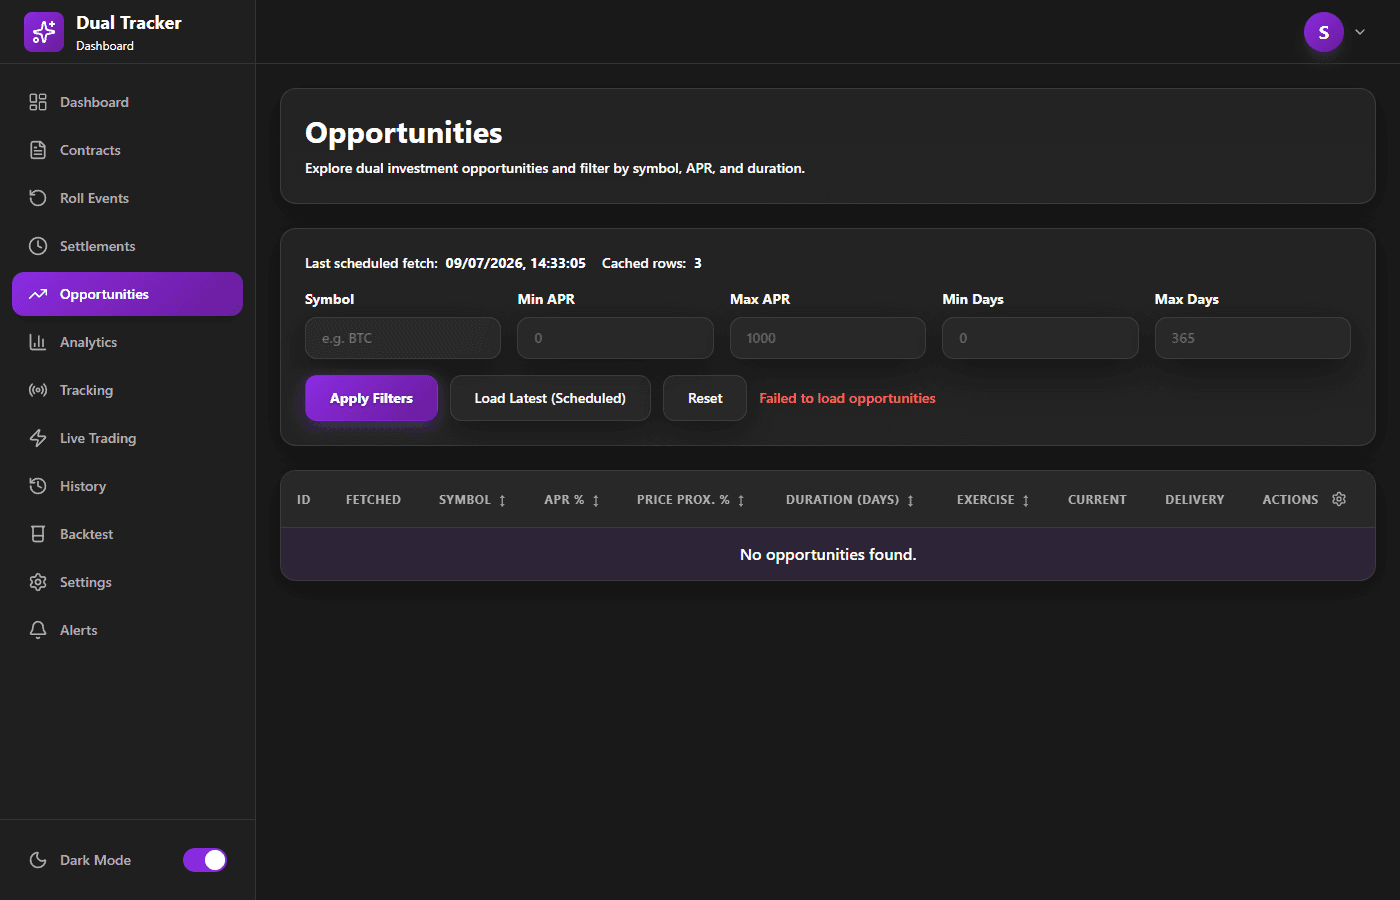
Task: Click the FETCHED column header
Action: click(x=373, y=499)
